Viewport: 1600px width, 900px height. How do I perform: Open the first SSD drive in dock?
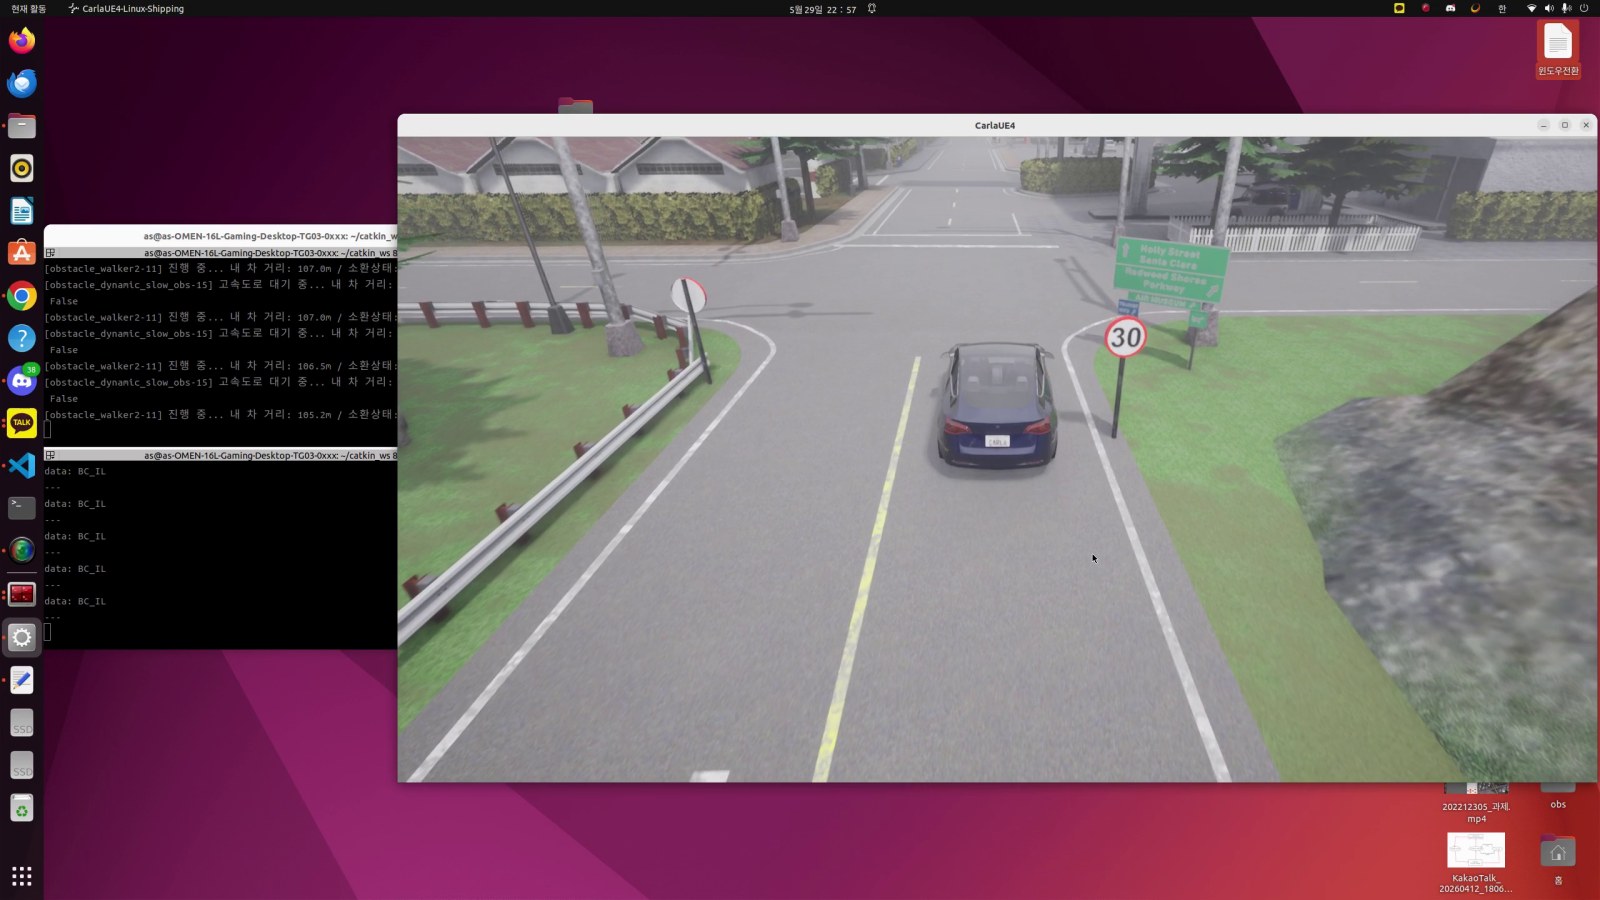[x=22, y=723]
